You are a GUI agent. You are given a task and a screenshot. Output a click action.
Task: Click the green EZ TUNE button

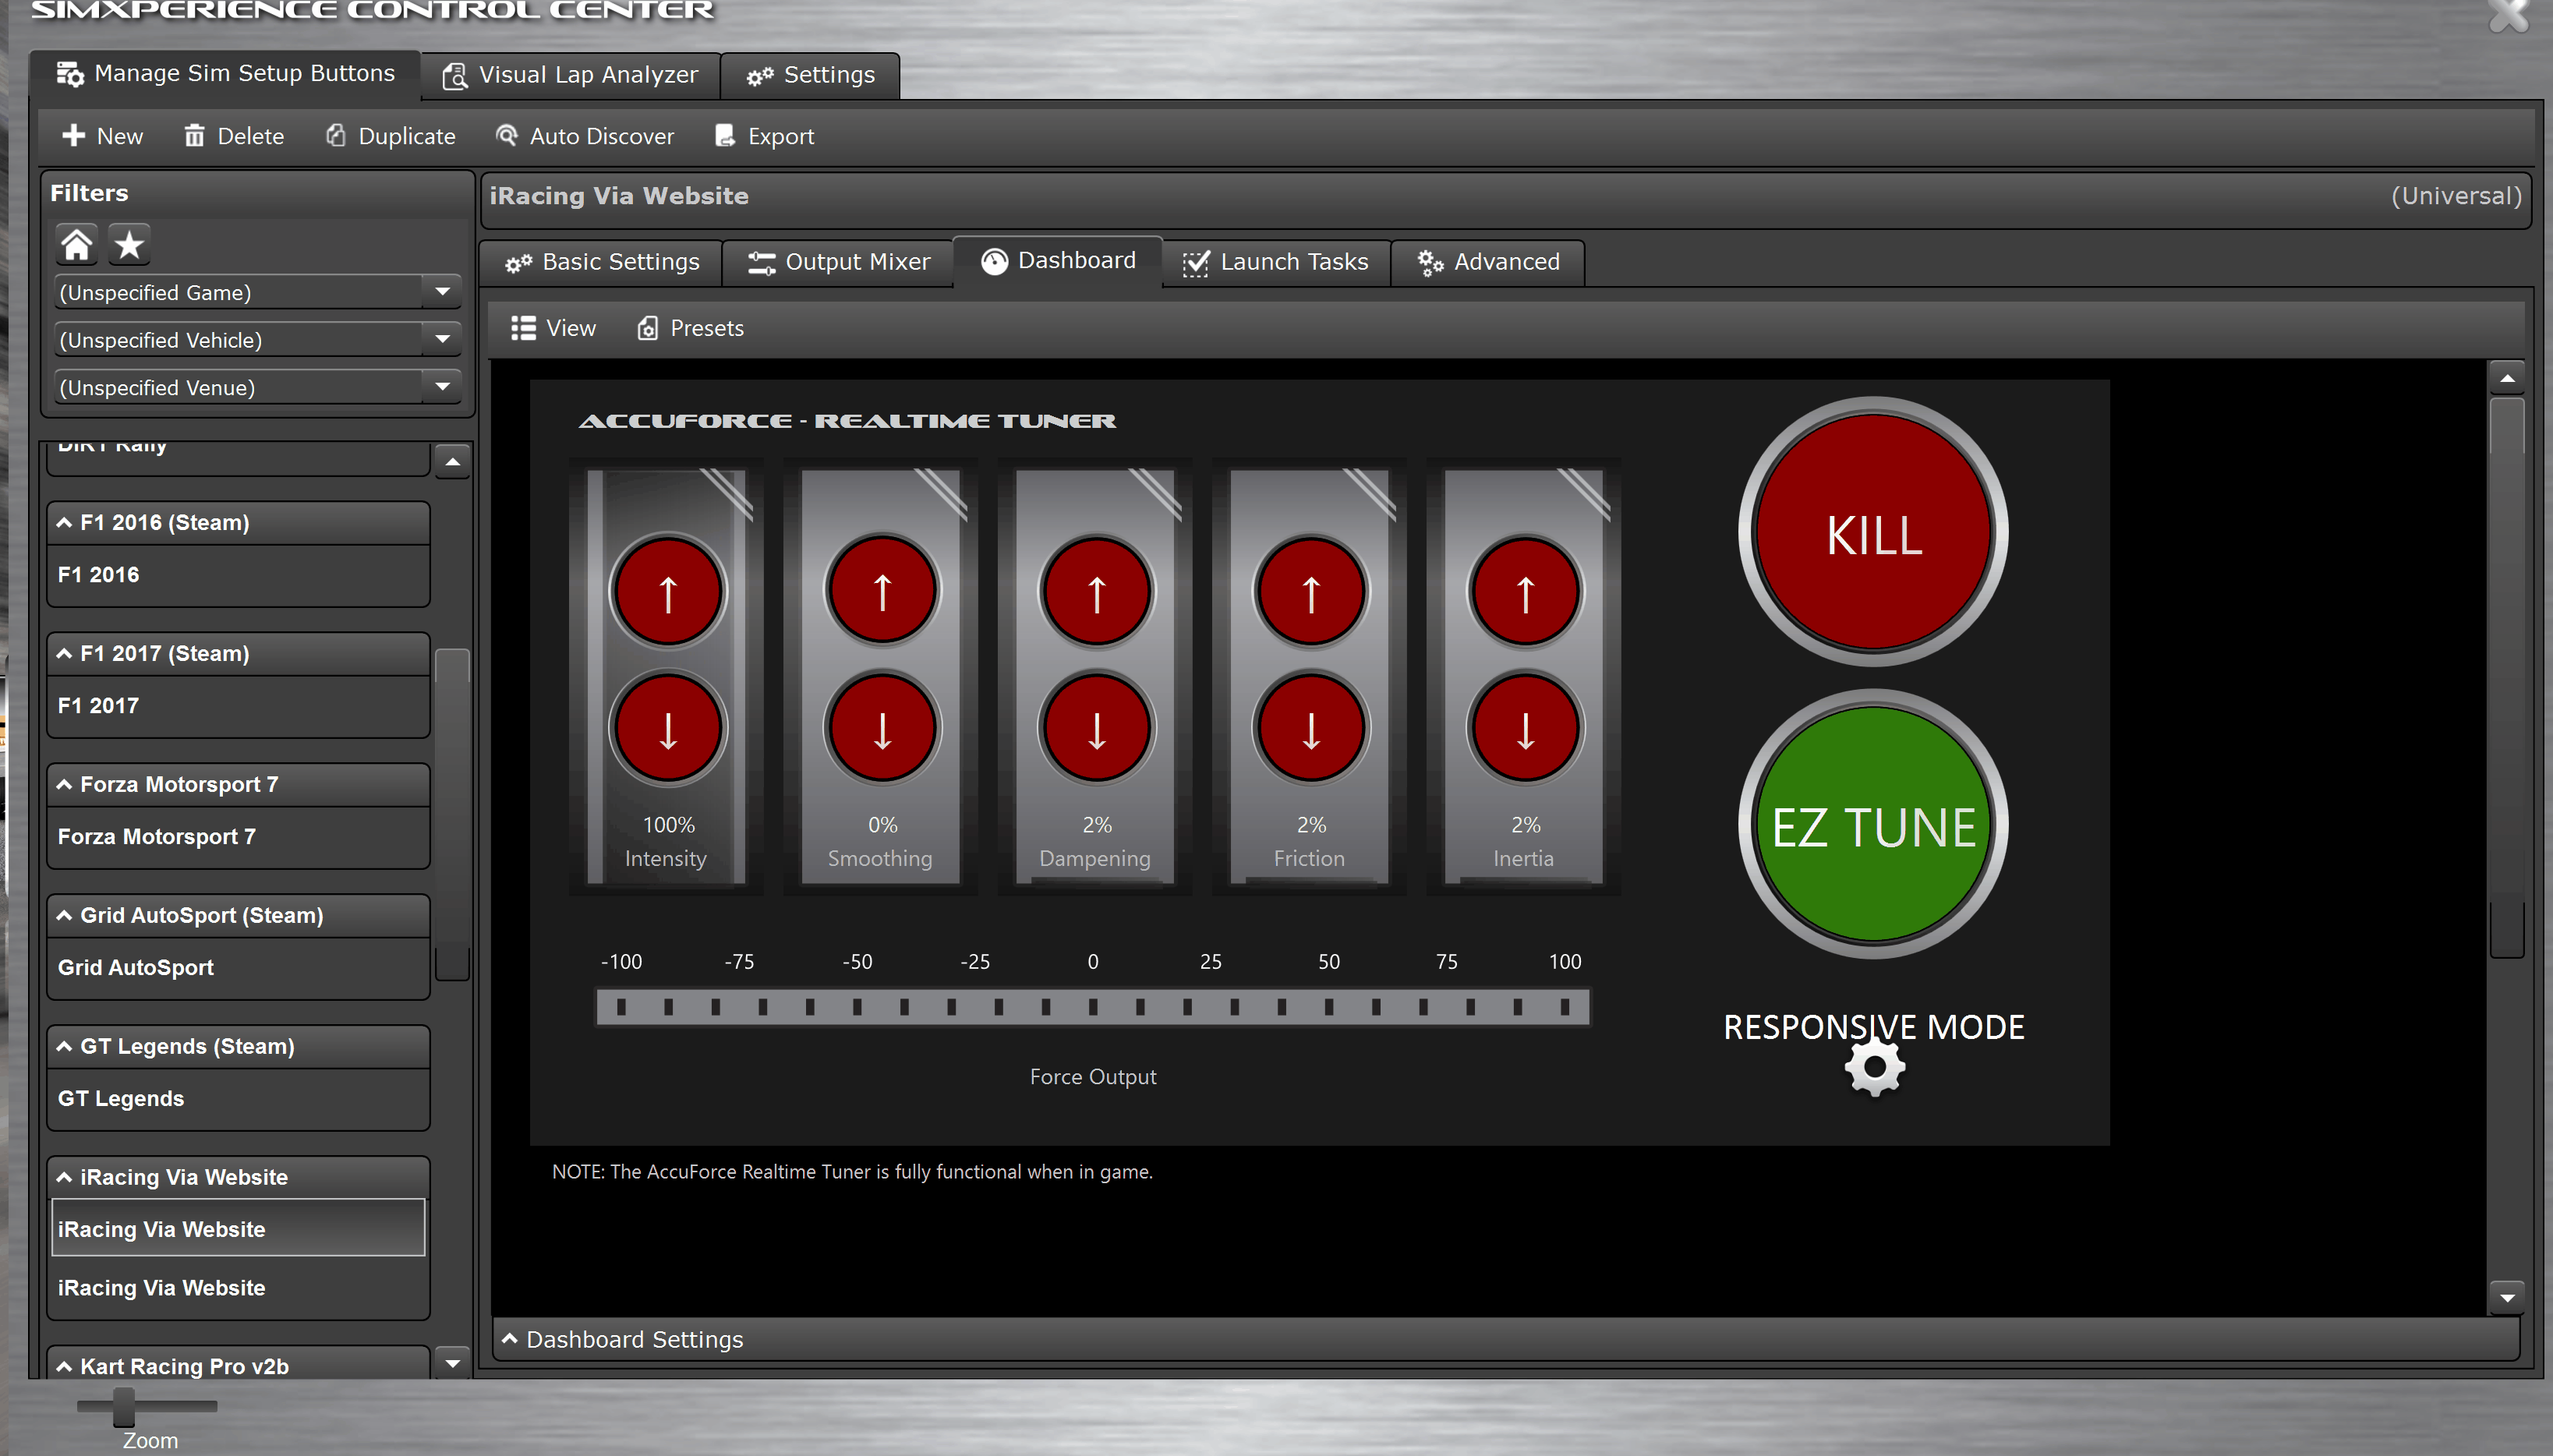coord(1873,824)
